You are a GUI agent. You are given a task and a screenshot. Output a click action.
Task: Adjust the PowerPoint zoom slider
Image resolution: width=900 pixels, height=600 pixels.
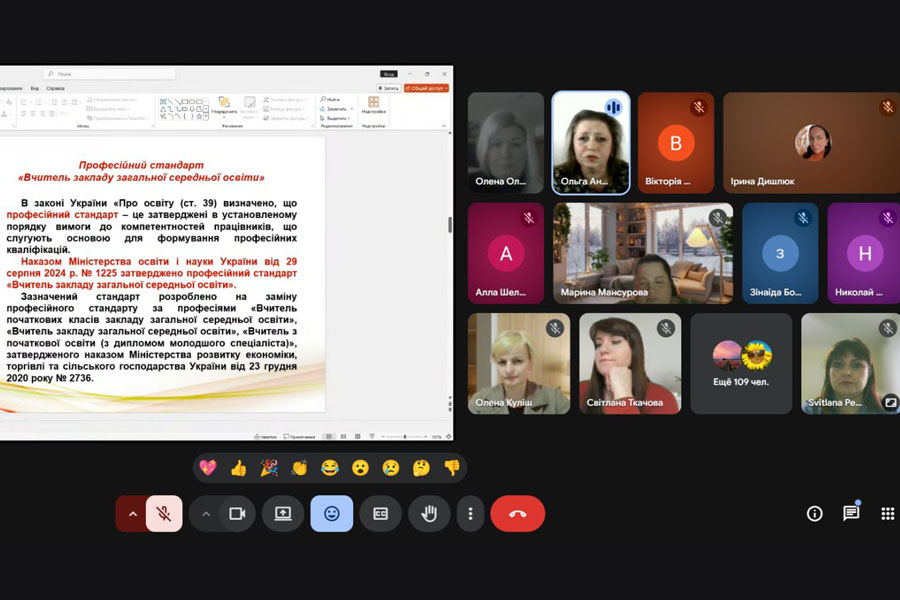point(405,437)
